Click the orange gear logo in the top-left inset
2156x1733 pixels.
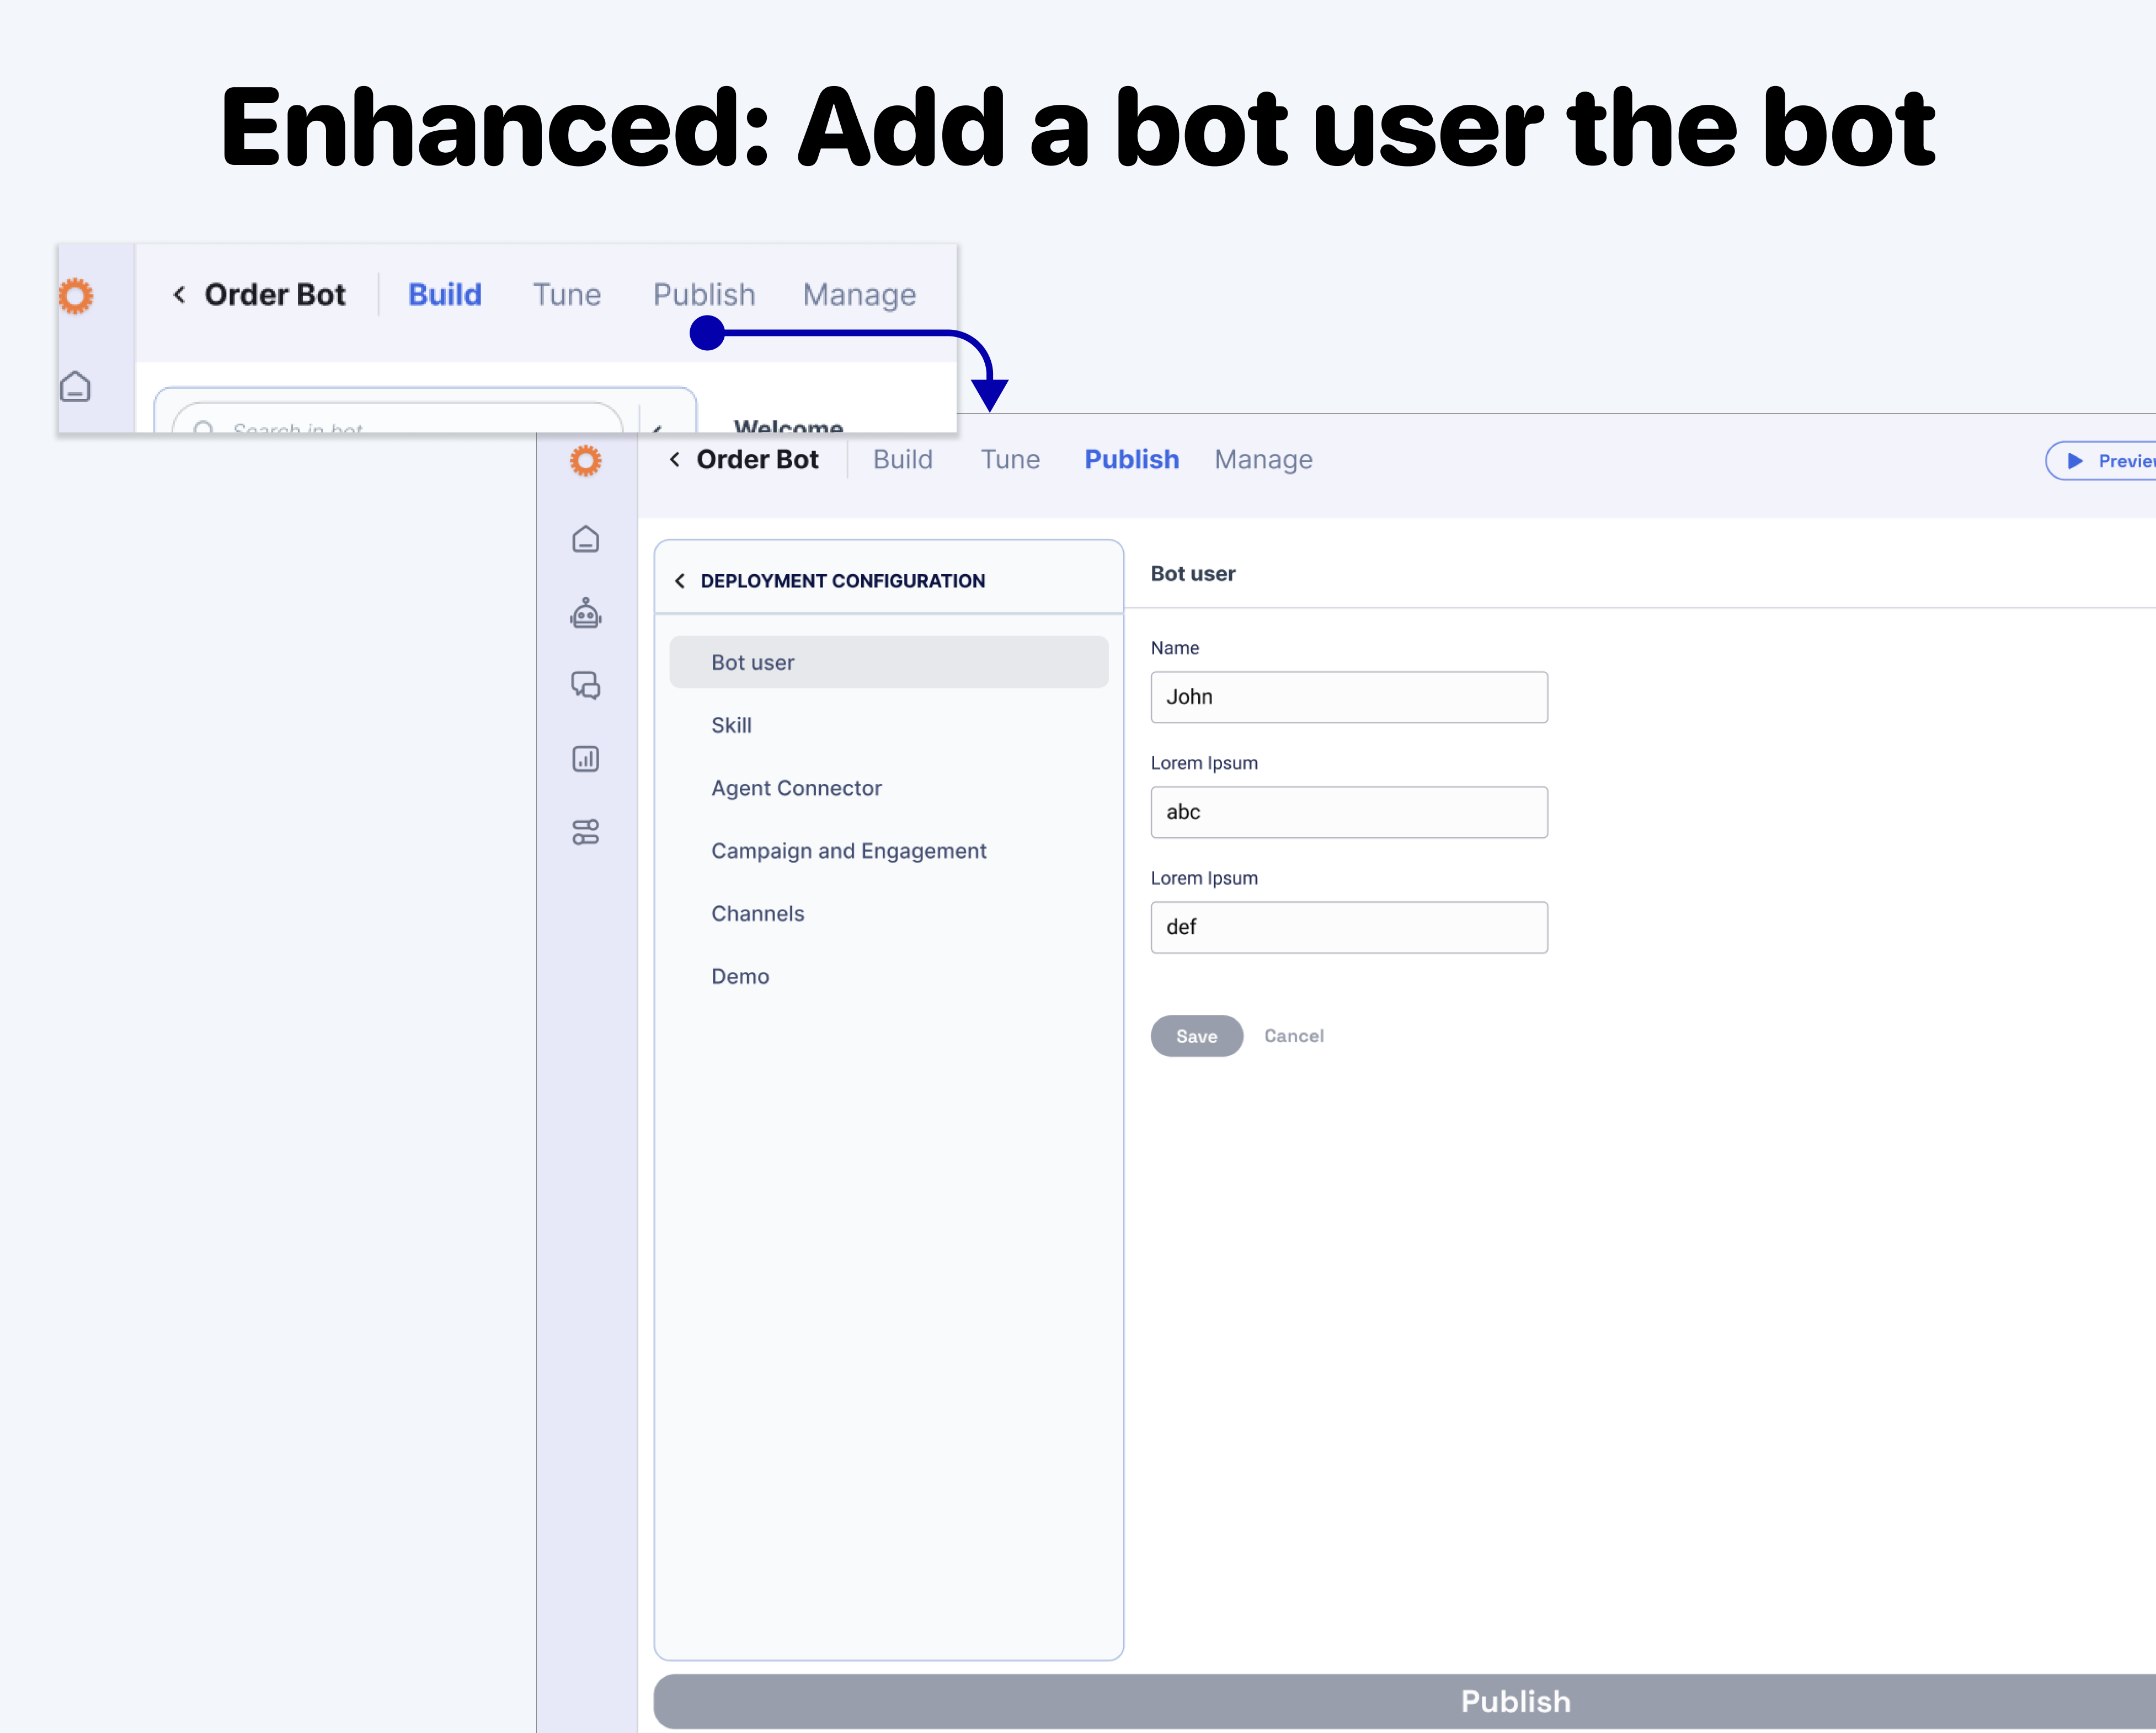(76, 296)
